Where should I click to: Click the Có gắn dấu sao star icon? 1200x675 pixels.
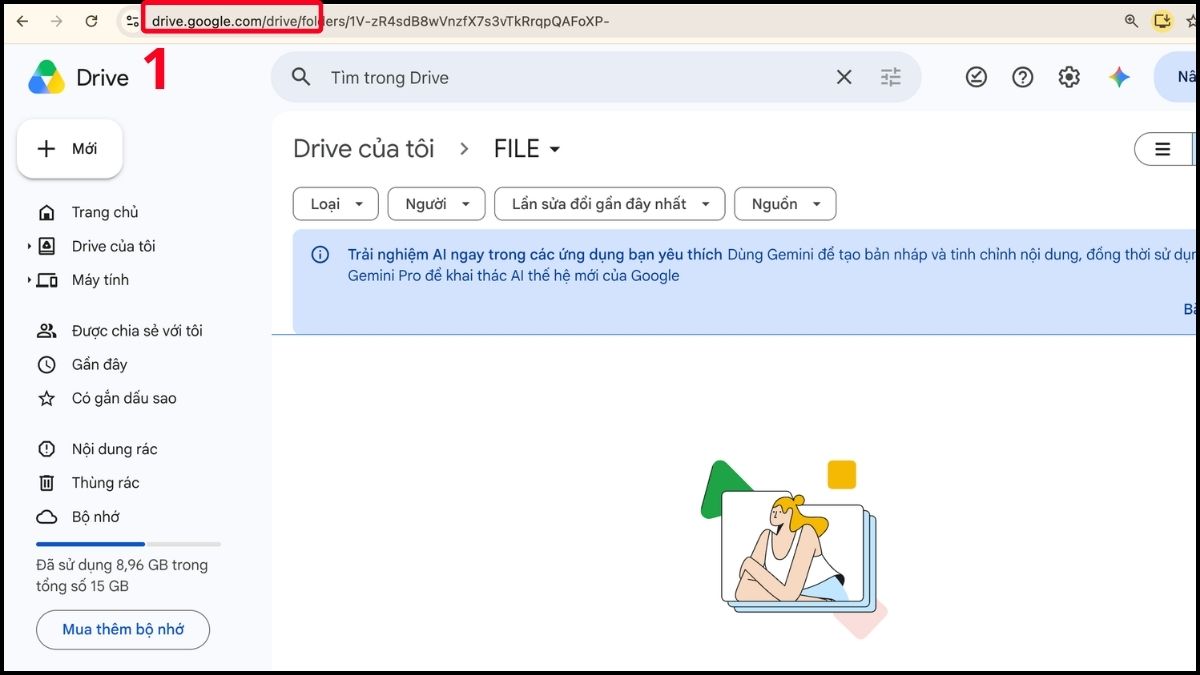(x=46, y=398)
